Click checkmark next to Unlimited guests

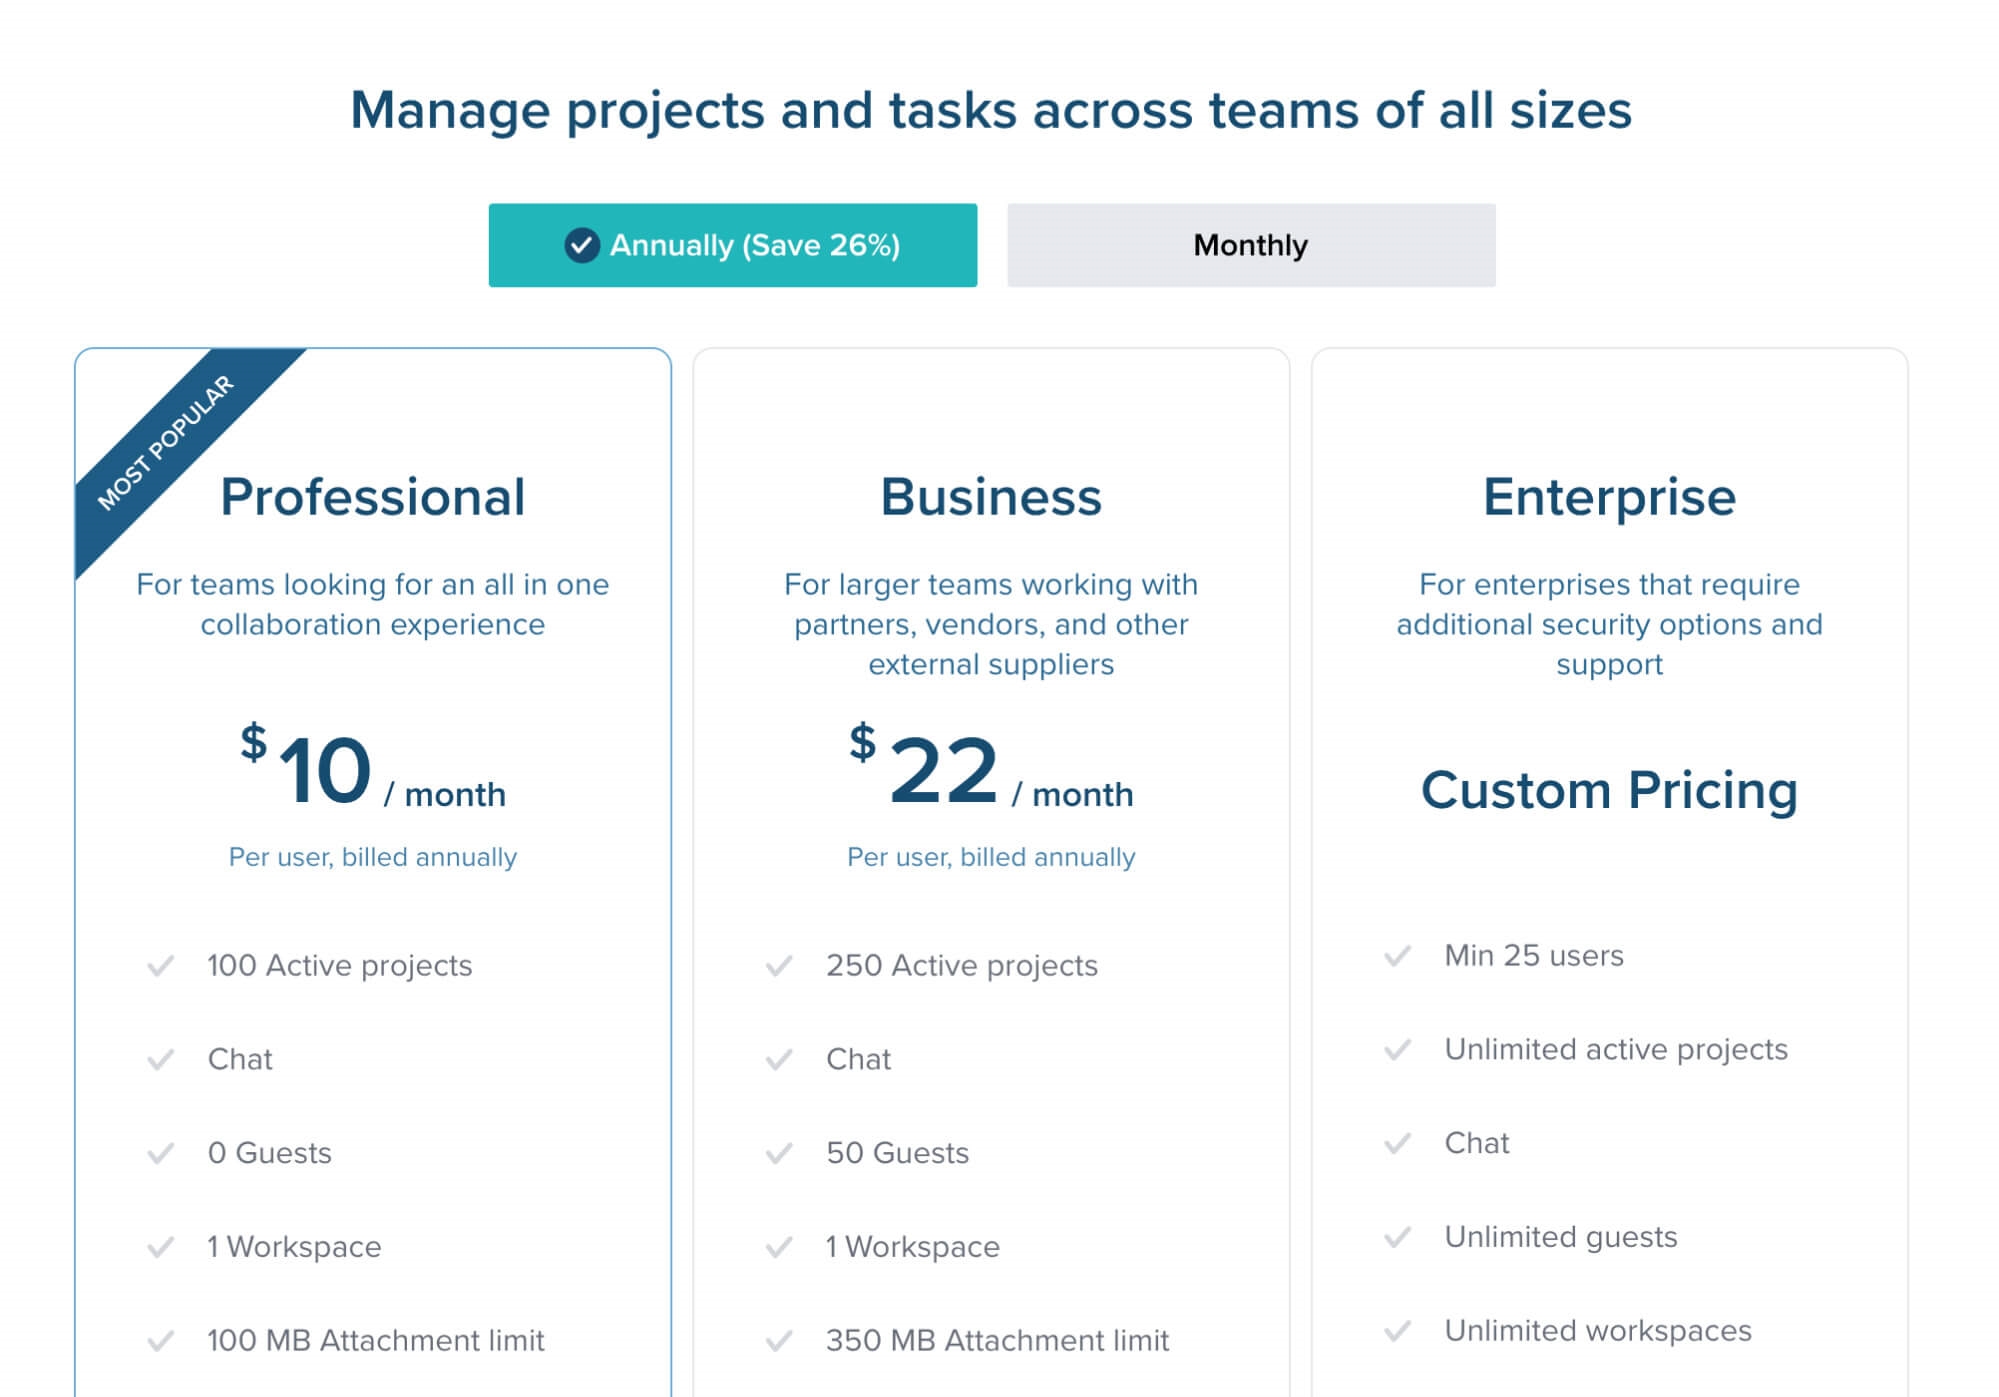tap(1397, 1237)
